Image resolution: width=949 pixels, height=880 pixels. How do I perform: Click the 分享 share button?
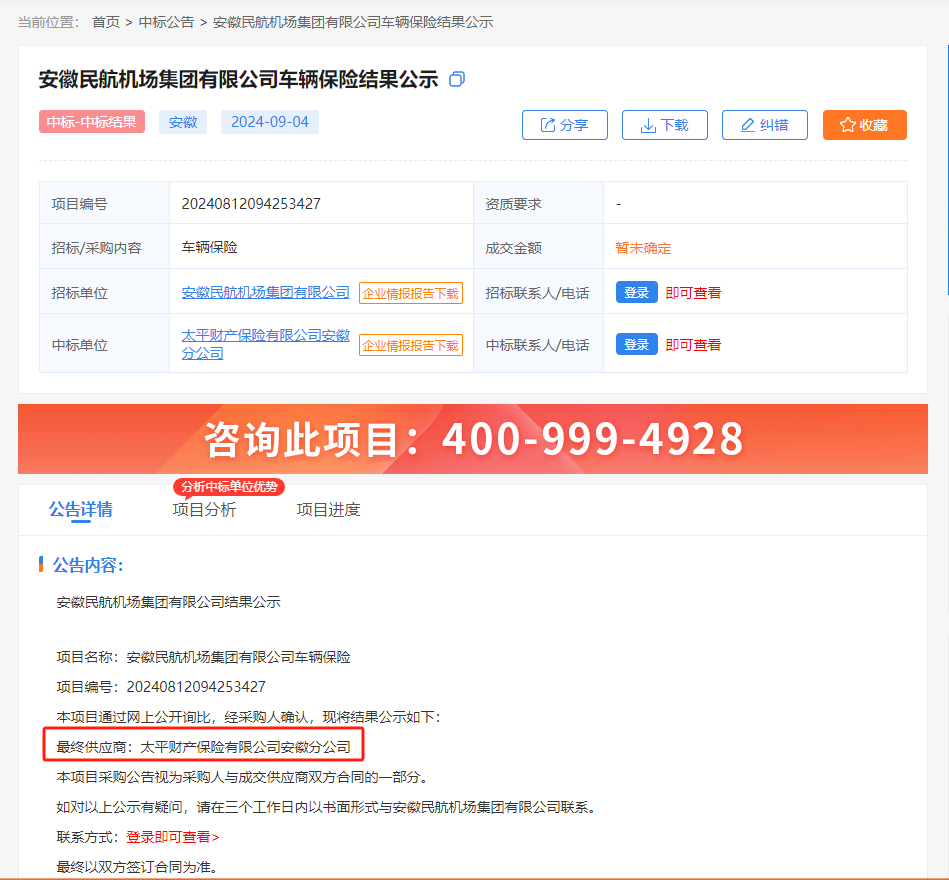[x=565, y=125]
